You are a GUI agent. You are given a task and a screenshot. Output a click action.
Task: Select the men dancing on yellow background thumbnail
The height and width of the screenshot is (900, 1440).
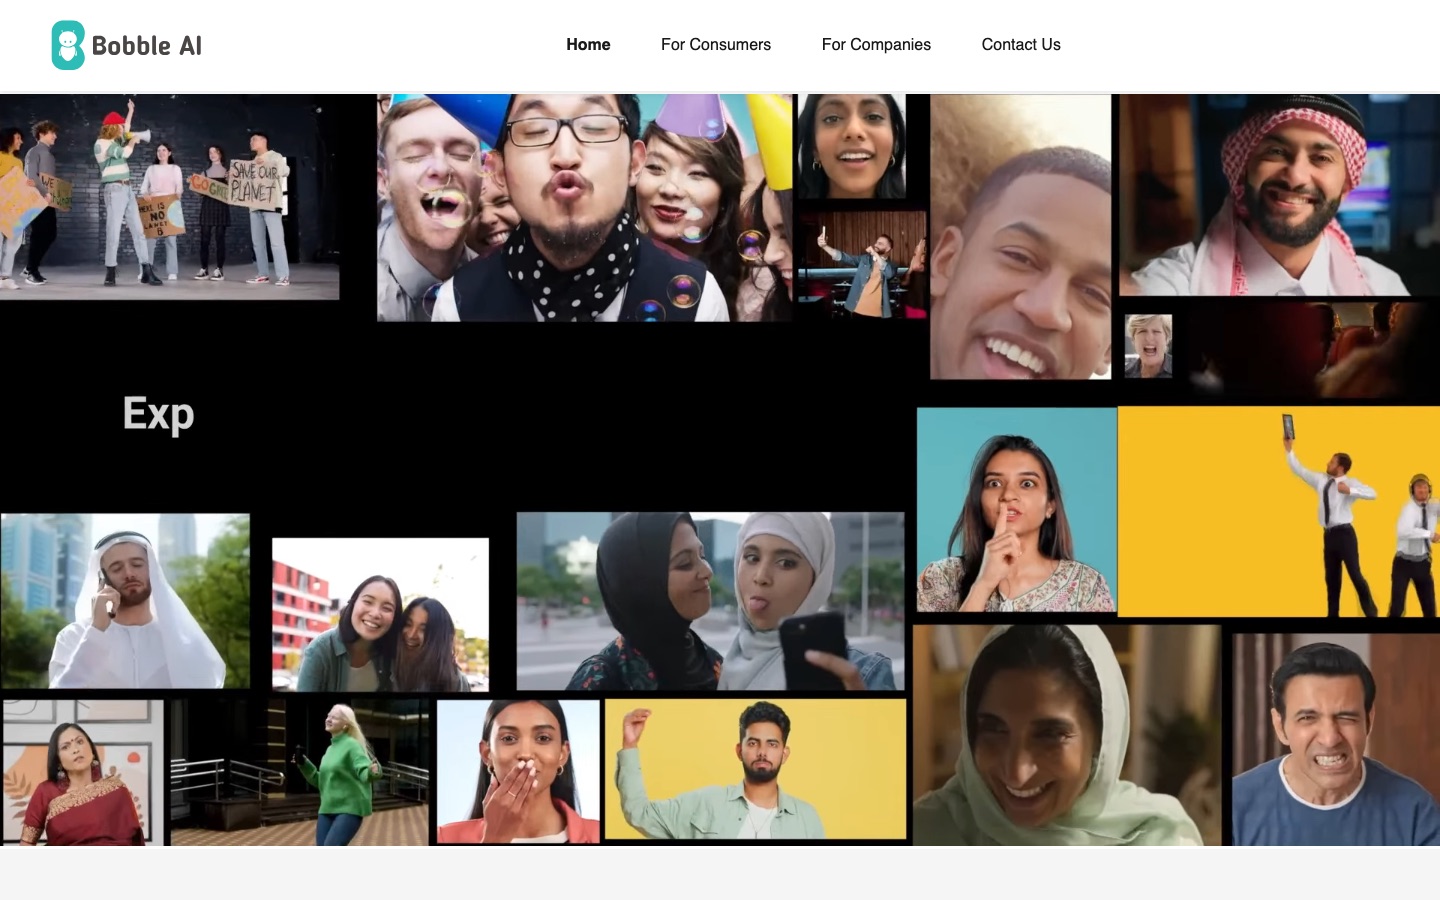(x=1278, y=511)
